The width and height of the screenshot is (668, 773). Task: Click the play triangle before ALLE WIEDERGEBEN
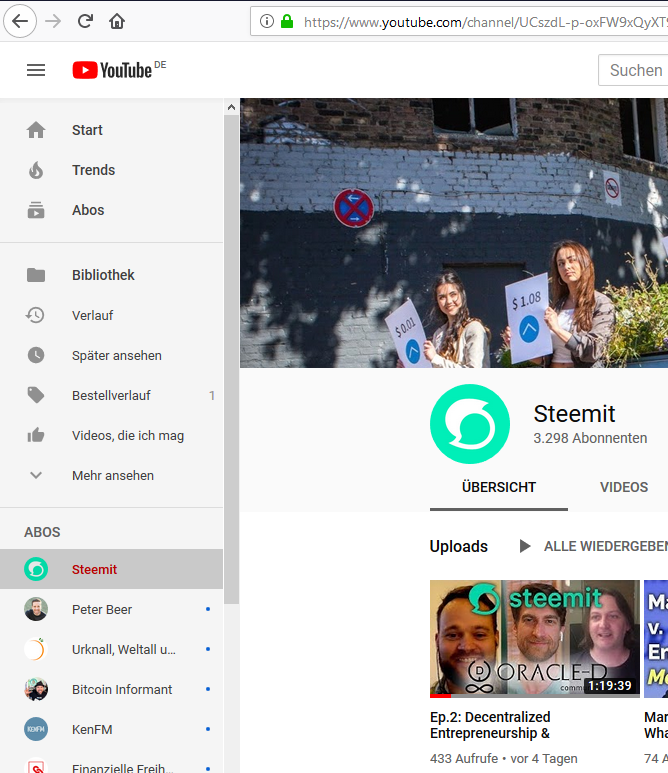525,546
